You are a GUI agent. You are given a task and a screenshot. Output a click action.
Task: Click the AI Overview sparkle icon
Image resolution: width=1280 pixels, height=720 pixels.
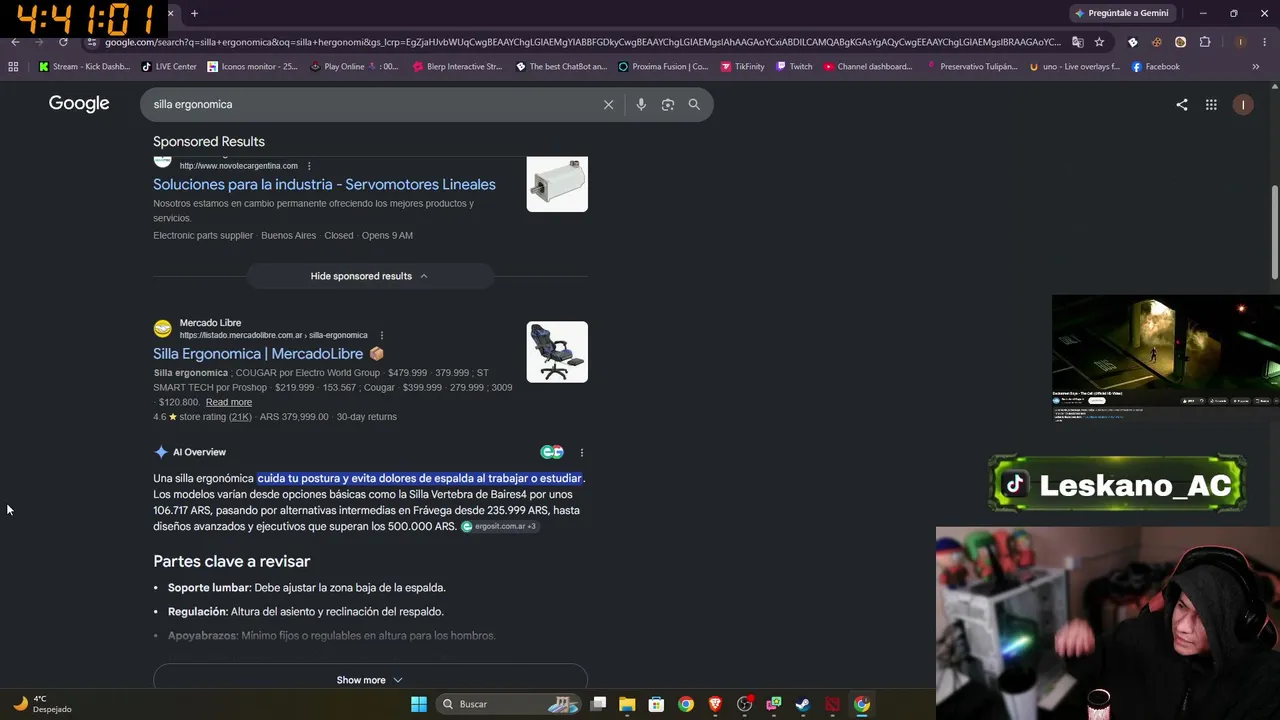point(161,452)
